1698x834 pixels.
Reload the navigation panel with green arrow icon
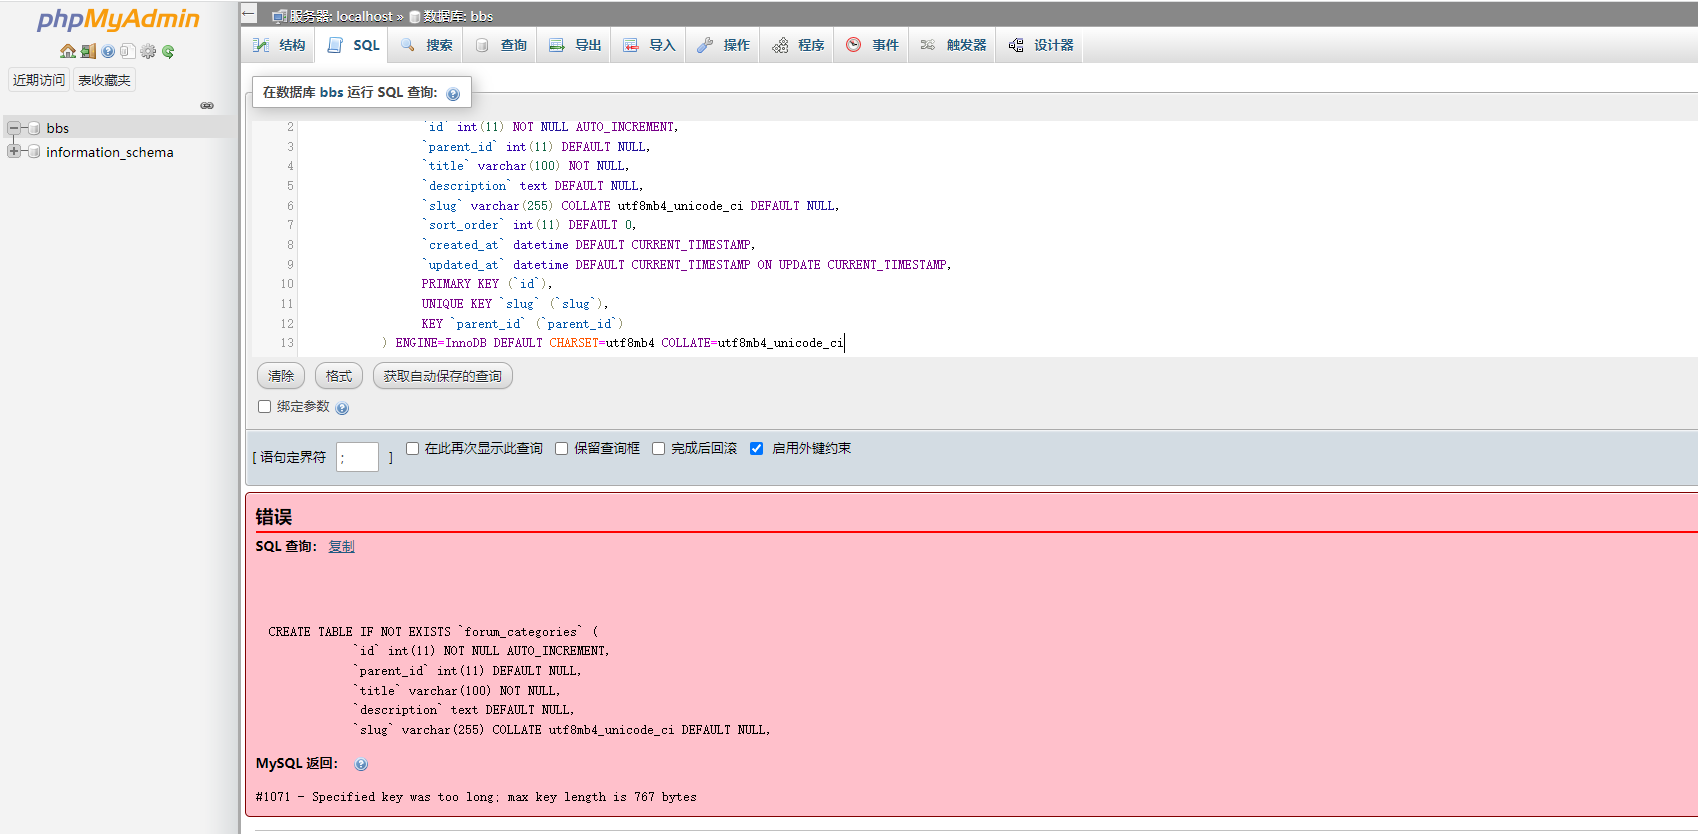168,51
